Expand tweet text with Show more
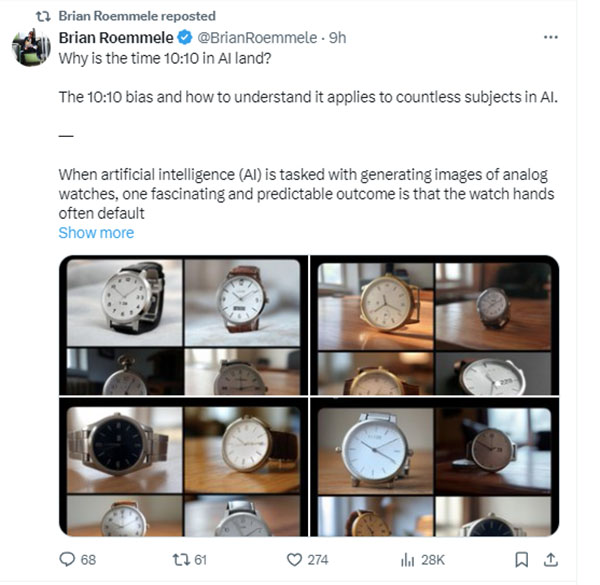Viewport: 600px width, 585px height. pos(96,233)
